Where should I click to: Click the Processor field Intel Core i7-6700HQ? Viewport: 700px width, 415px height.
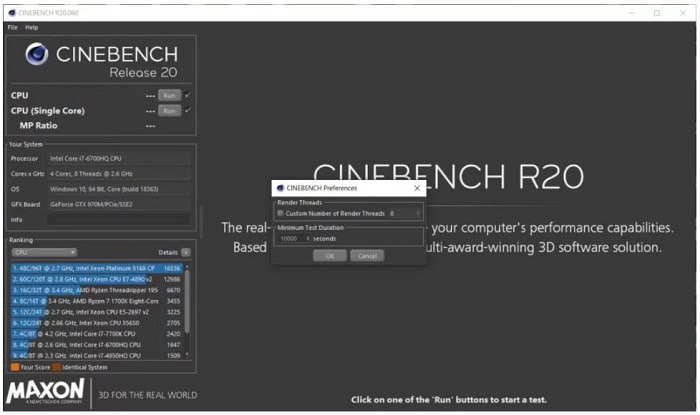click(x=119, y=159)
